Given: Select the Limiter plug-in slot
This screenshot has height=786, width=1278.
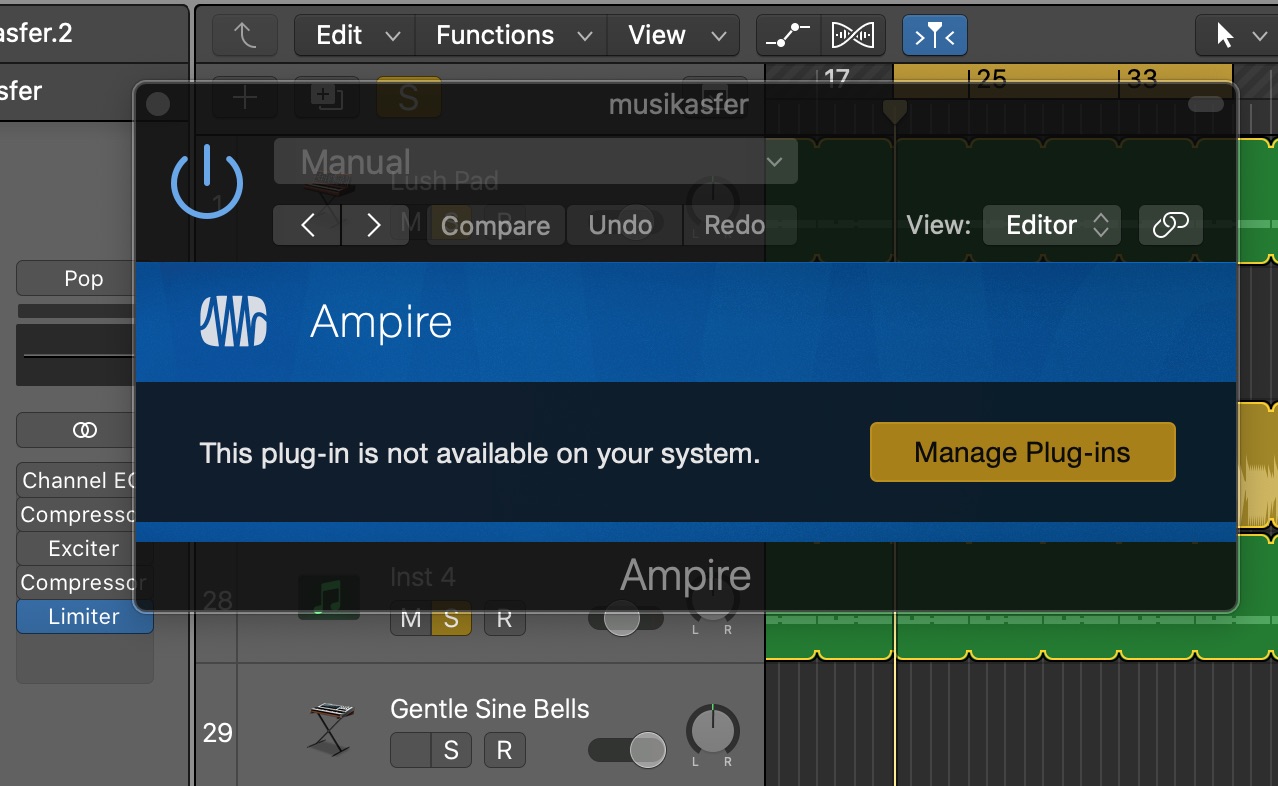Looking at the screenshot, I should point(84,617).
